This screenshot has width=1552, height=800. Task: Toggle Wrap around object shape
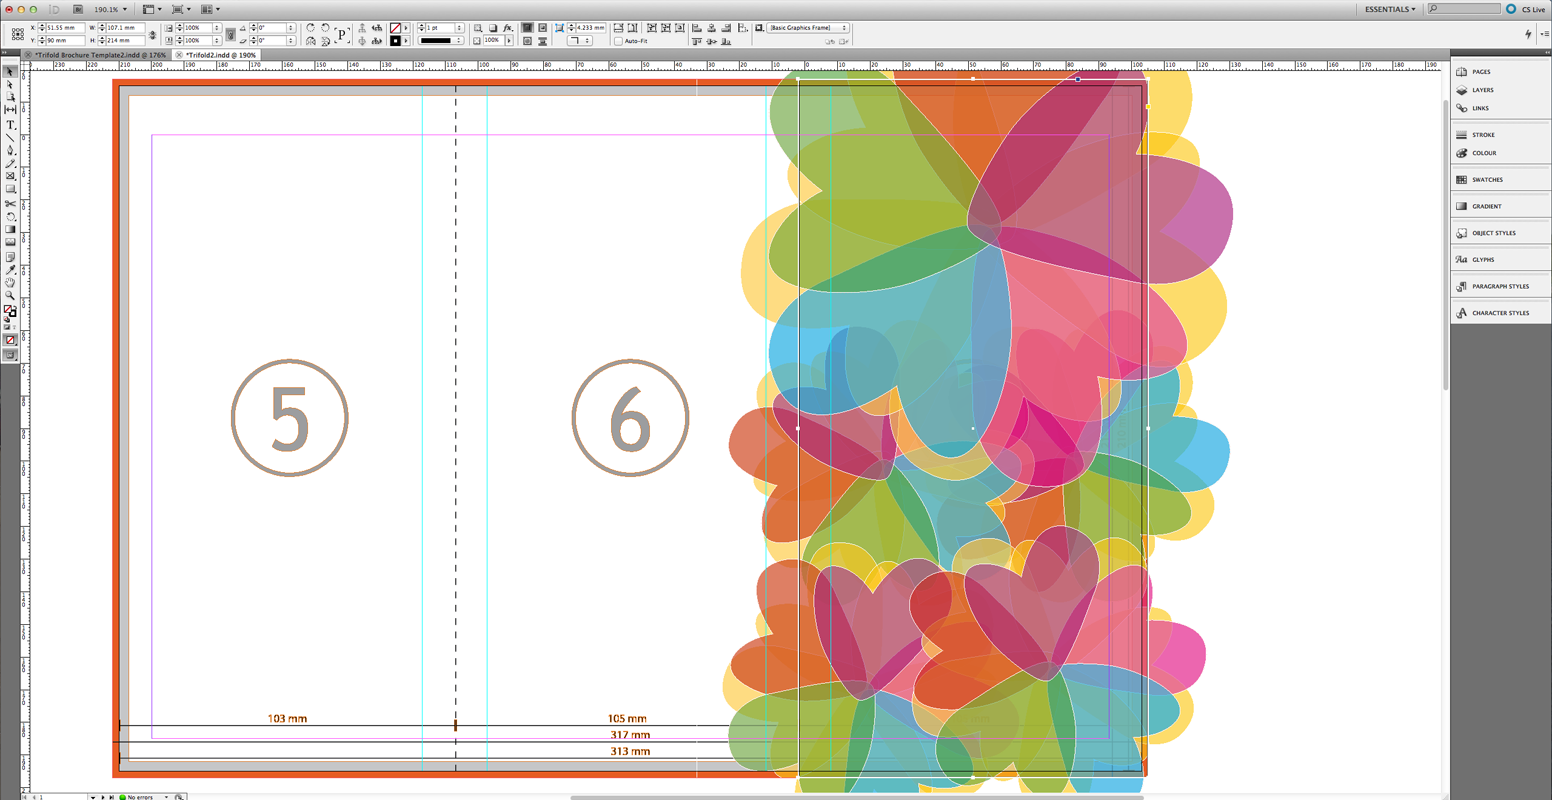[527, 41]
